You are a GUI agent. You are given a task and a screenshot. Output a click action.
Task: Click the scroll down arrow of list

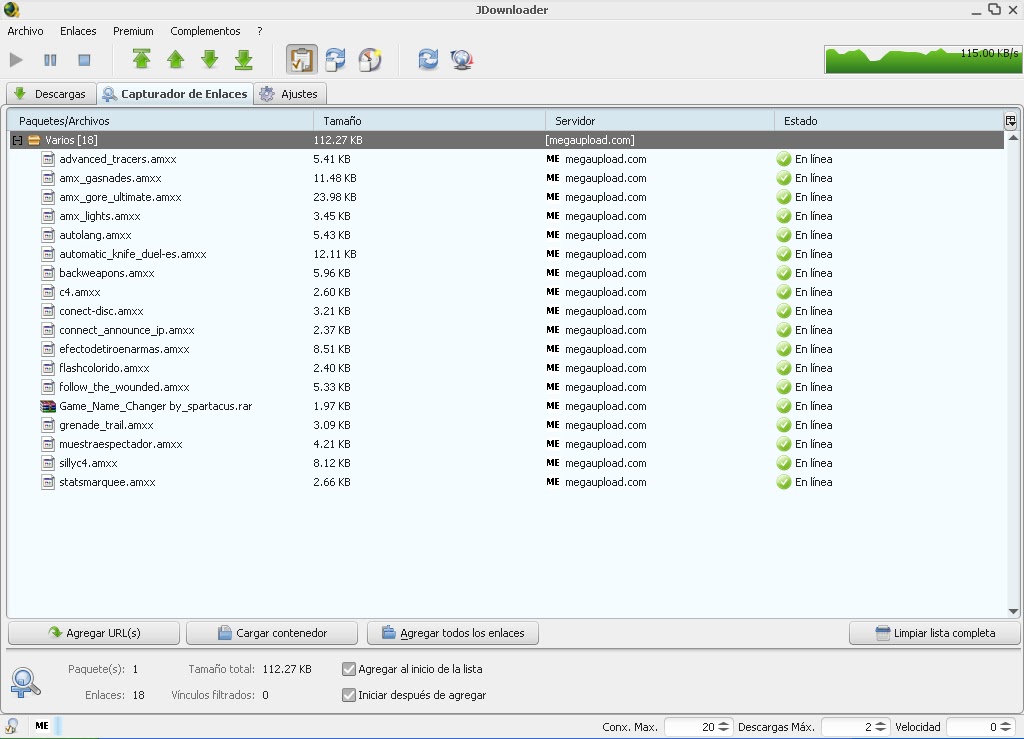[x=1013, y=612]
